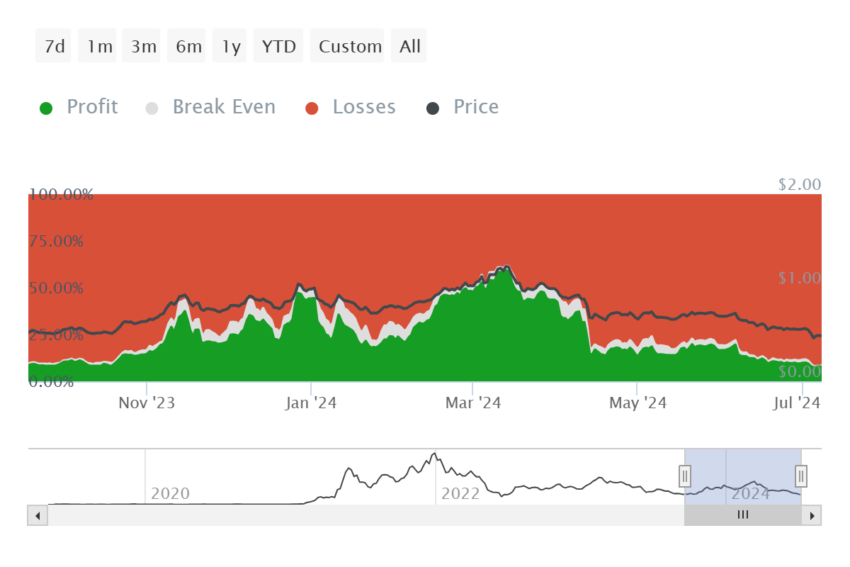Click the March 2024 peak on chart
Screen dimensions: 850x567
pyautogui.click(x=507, y=267)
